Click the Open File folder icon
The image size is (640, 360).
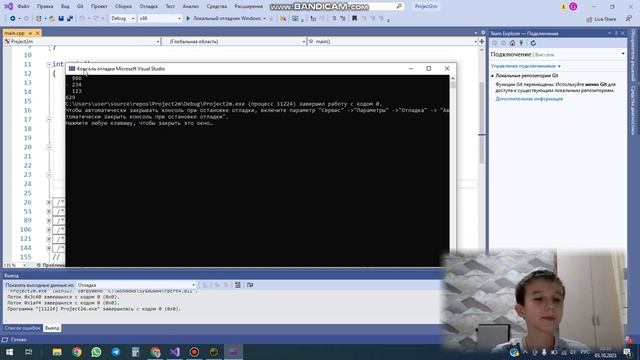click(52, 18)
